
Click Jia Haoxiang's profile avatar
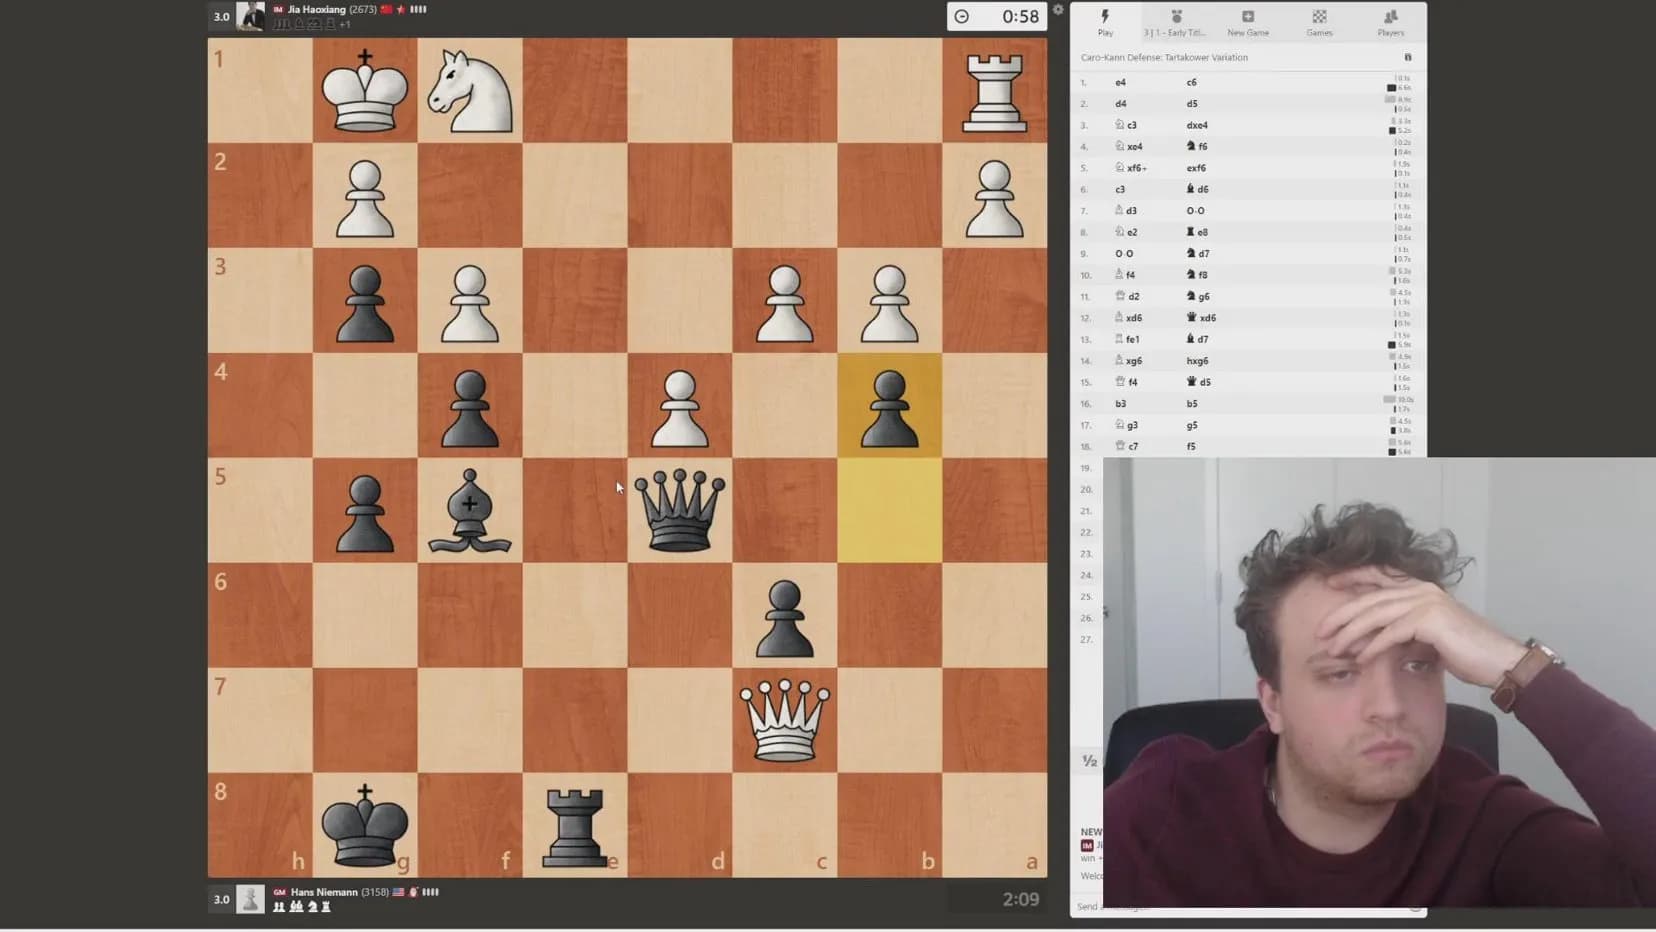coord(250,16)
